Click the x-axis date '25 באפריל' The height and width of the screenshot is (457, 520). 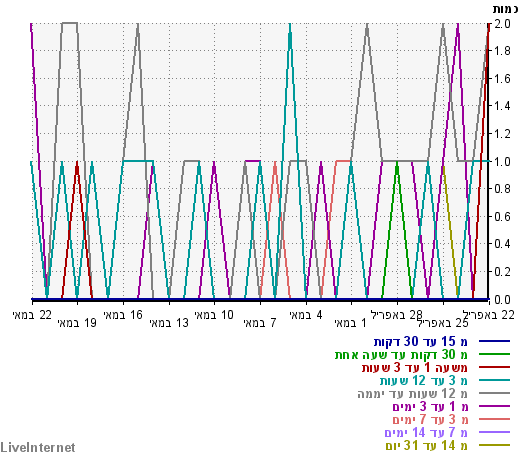tap(443, 323)
